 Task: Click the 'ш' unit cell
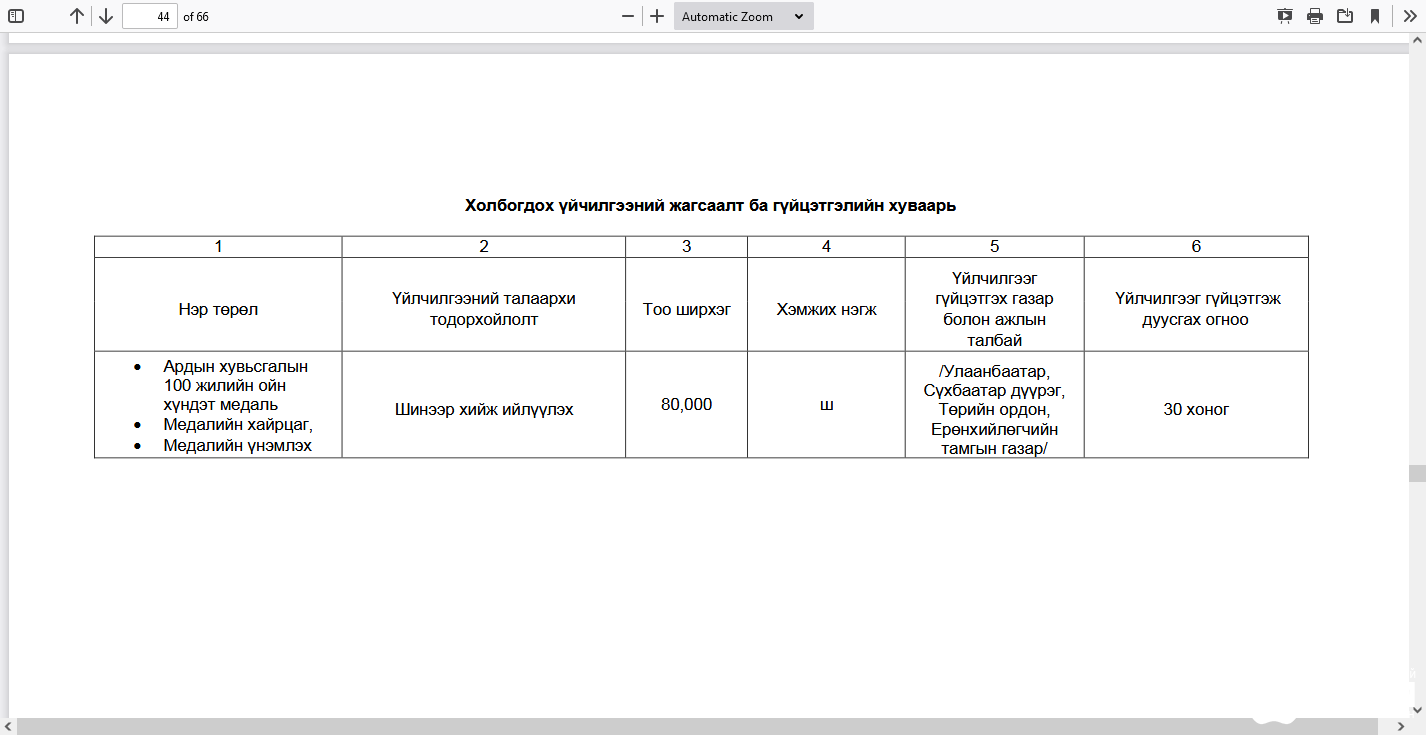pyautogui.click(x=826, y=405)
